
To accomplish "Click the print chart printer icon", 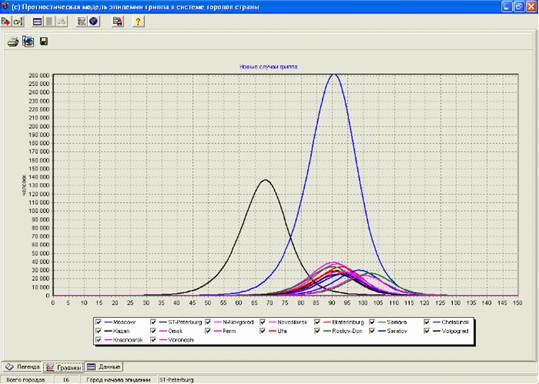I will (13, 42).
